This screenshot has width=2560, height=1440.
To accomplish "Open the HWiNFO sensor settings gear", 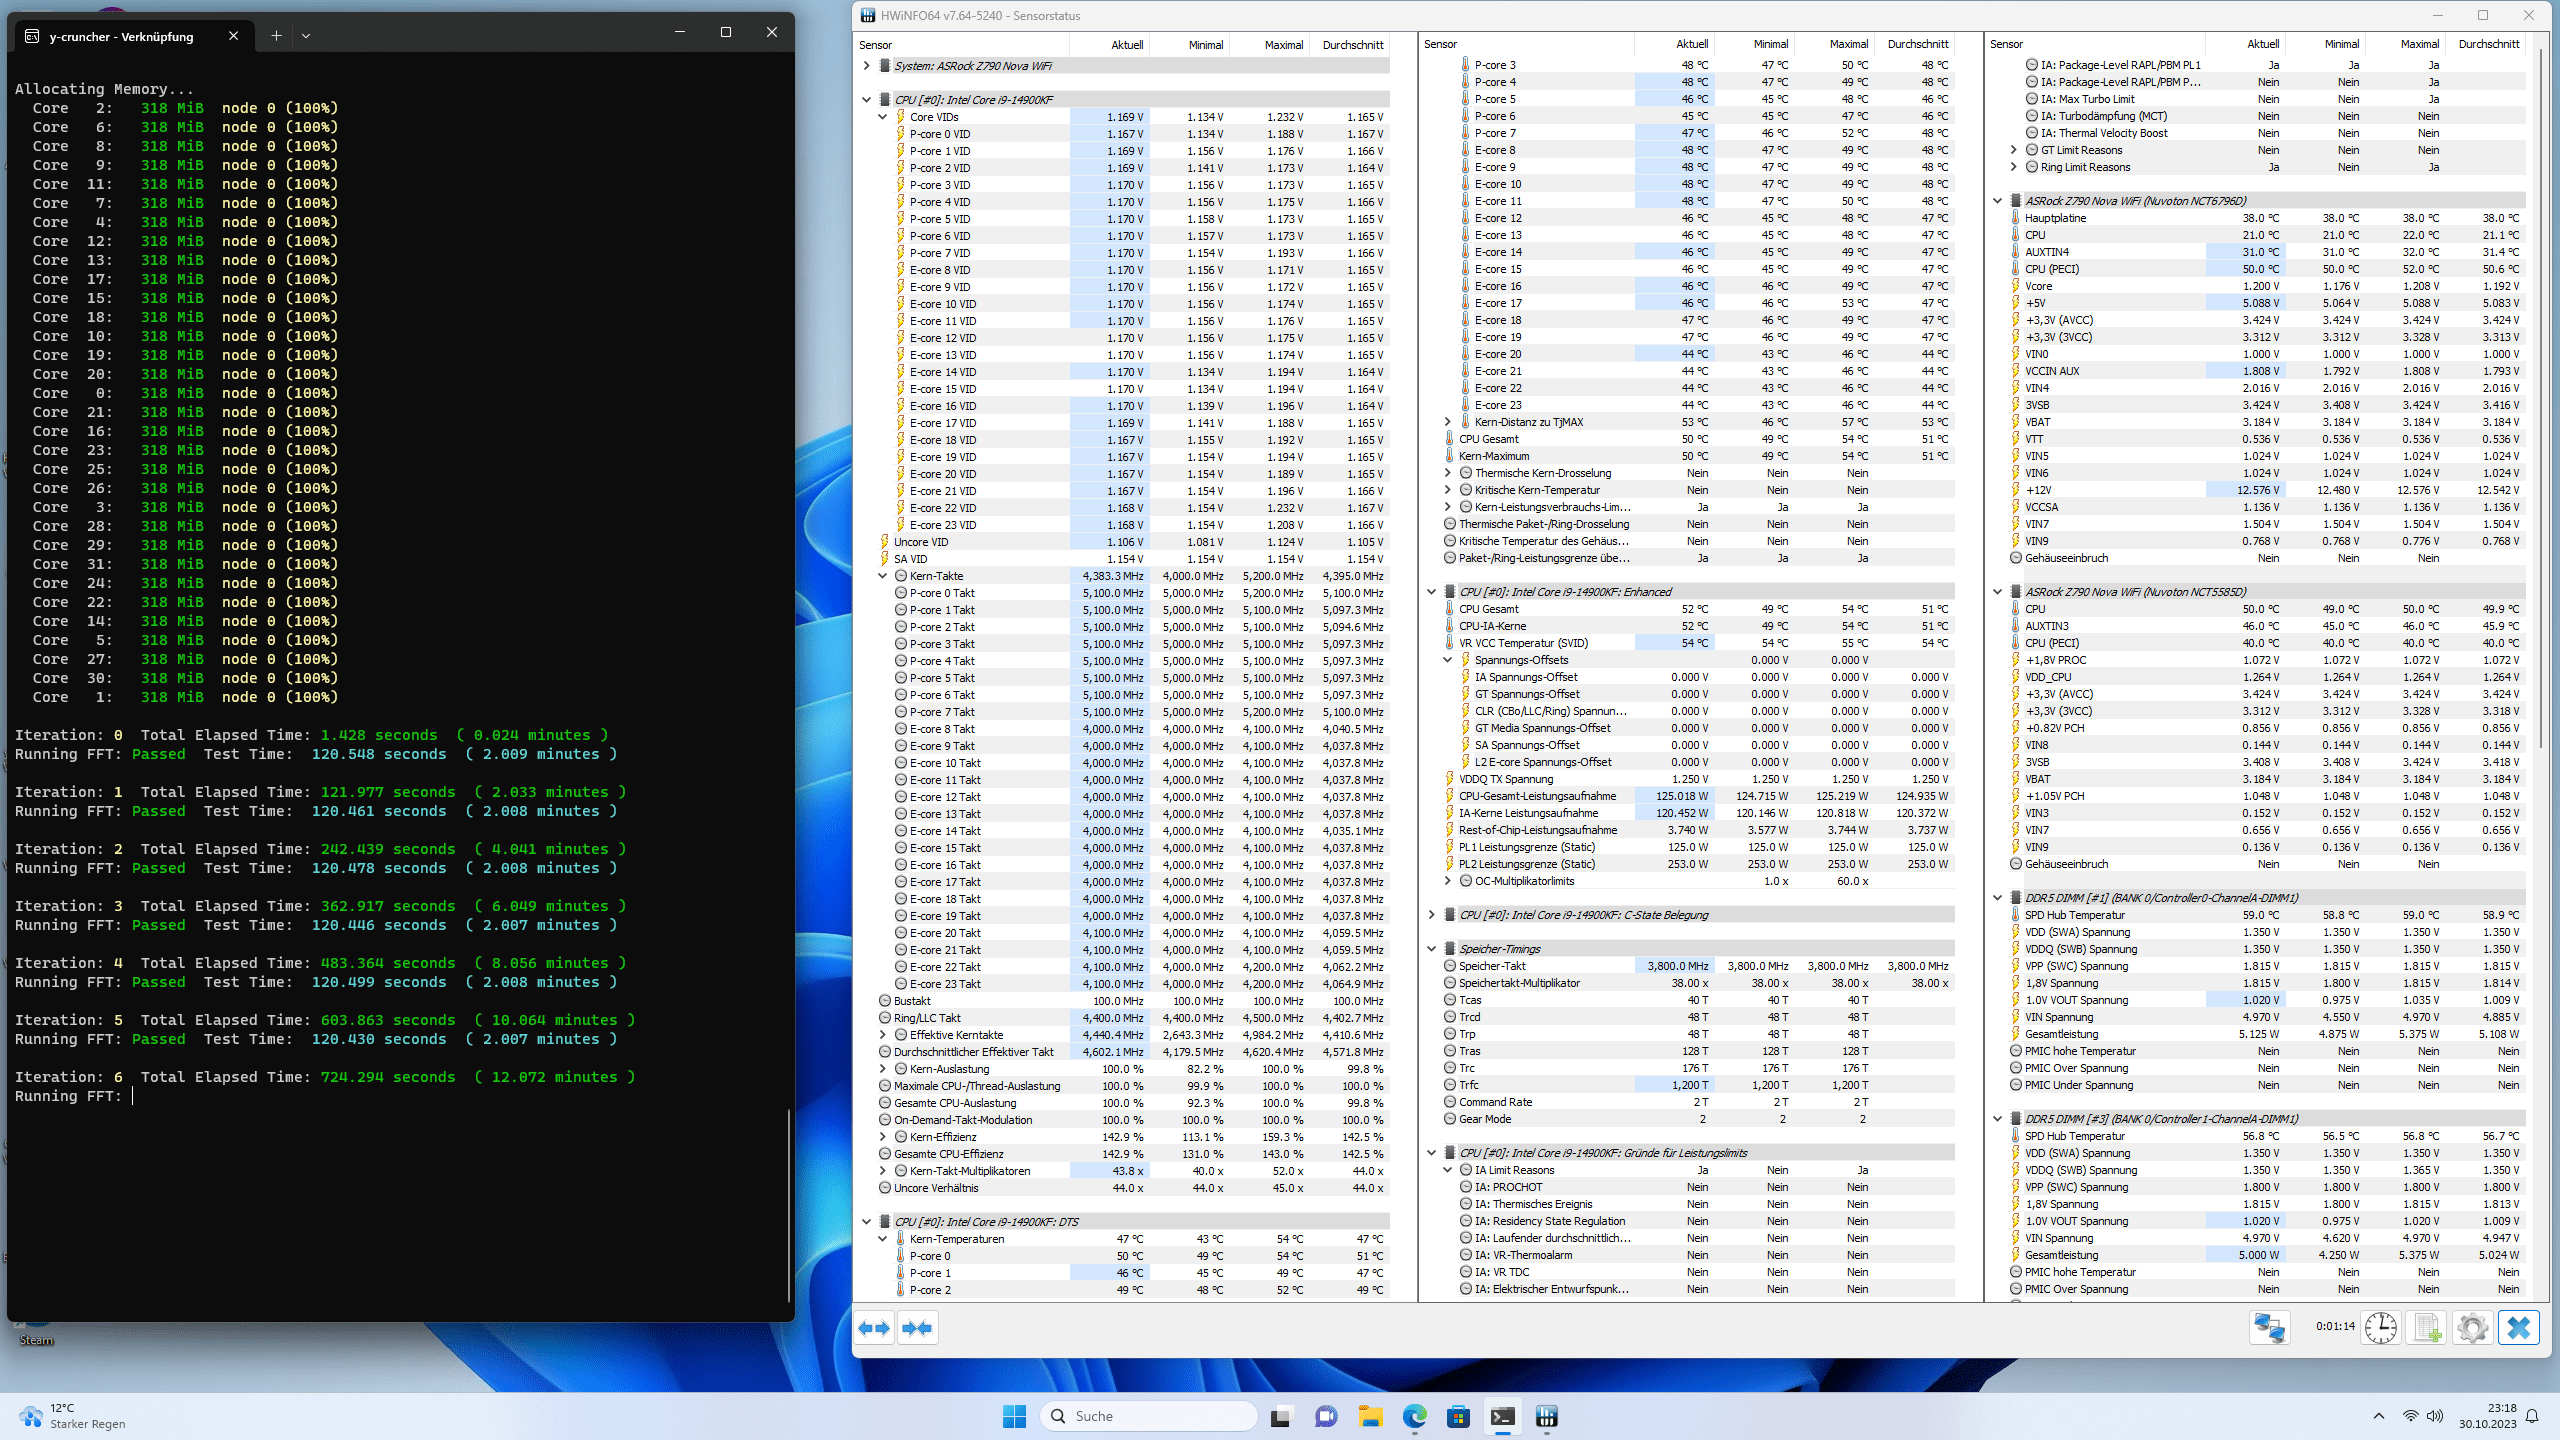I will click(x=2473, y=1328).
